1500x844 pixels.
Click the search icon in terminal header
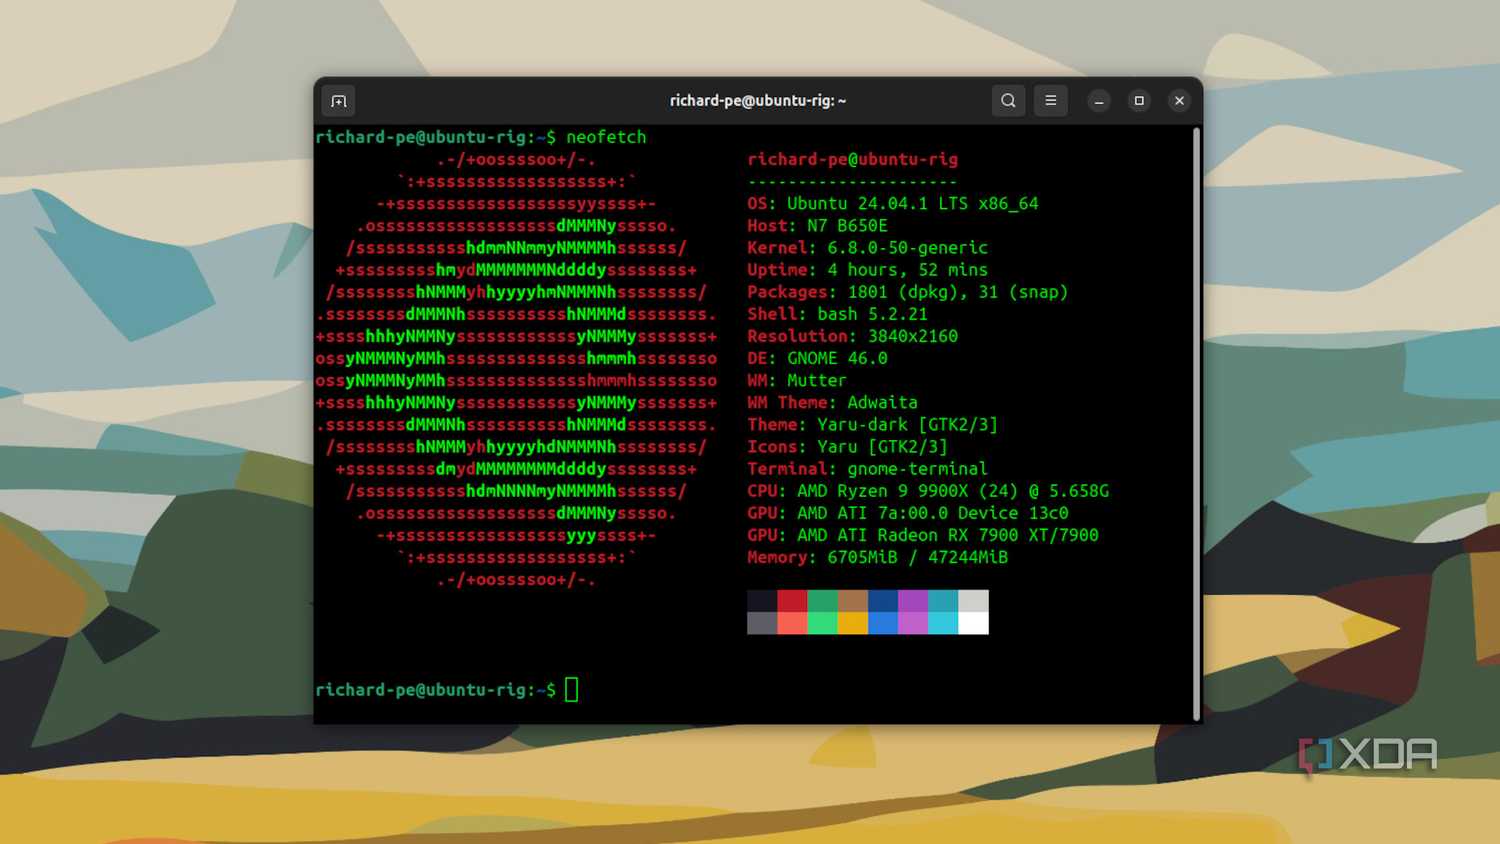pos(1008,101)
